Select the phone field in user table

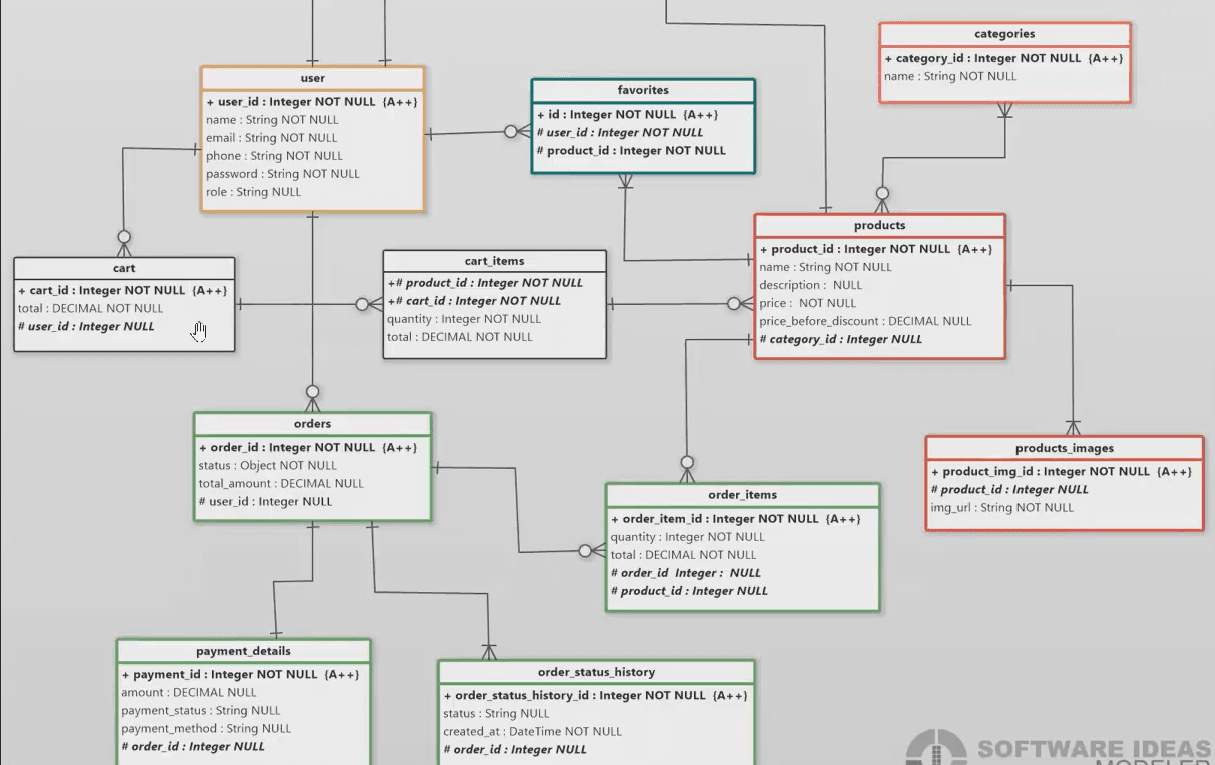(274, 156)
